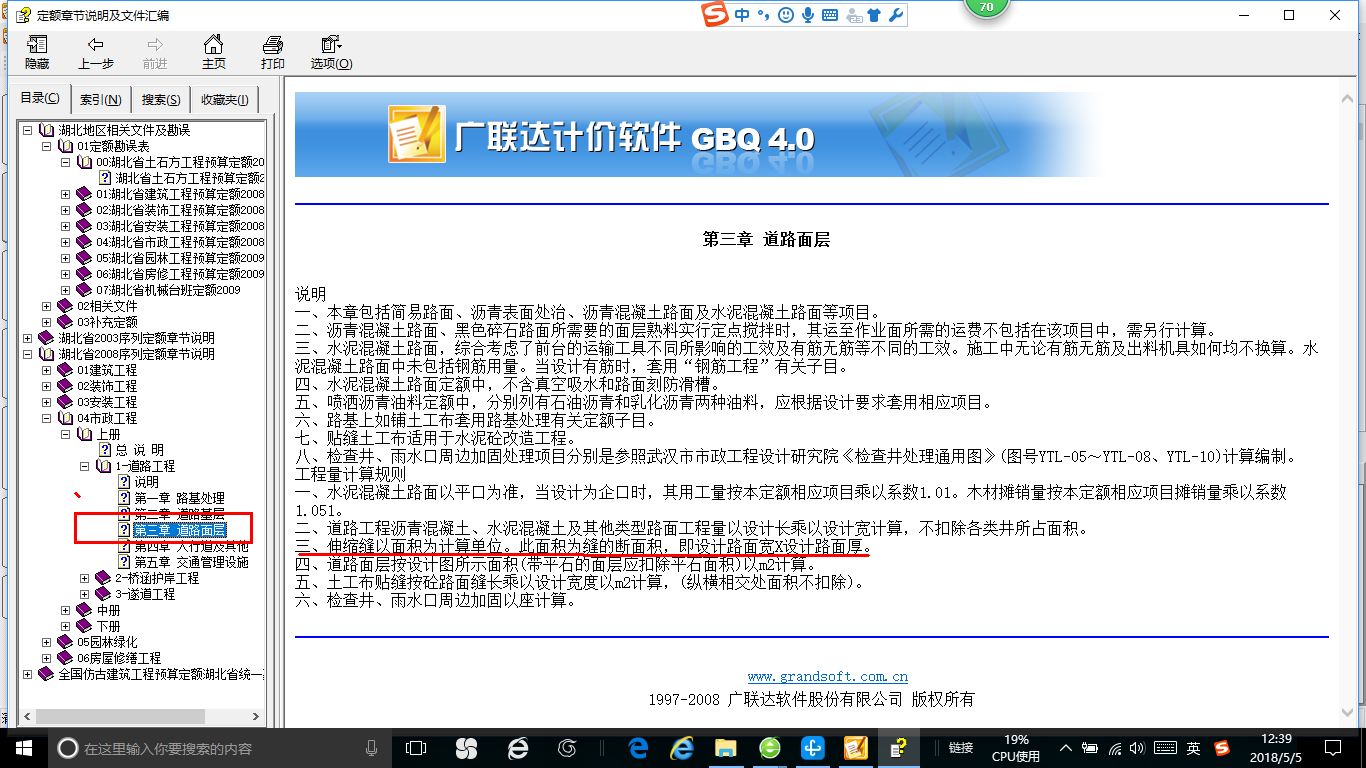Switch to the 目录(C) tab
Screen dimensions: 1366x768
(x=40, y=99)
